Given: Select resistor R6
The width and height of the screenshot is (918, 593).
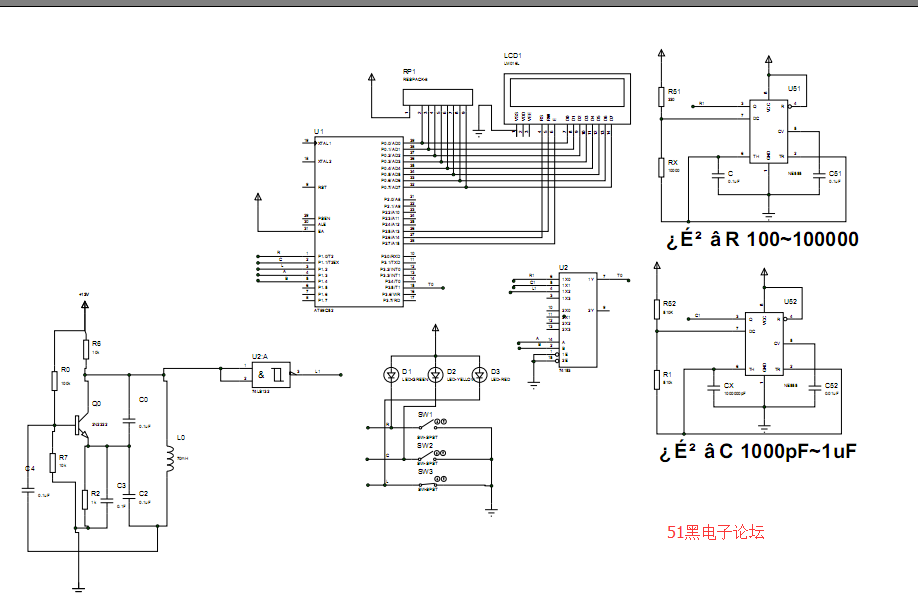Looking at the screenshot, I should [x=86, y=349].
